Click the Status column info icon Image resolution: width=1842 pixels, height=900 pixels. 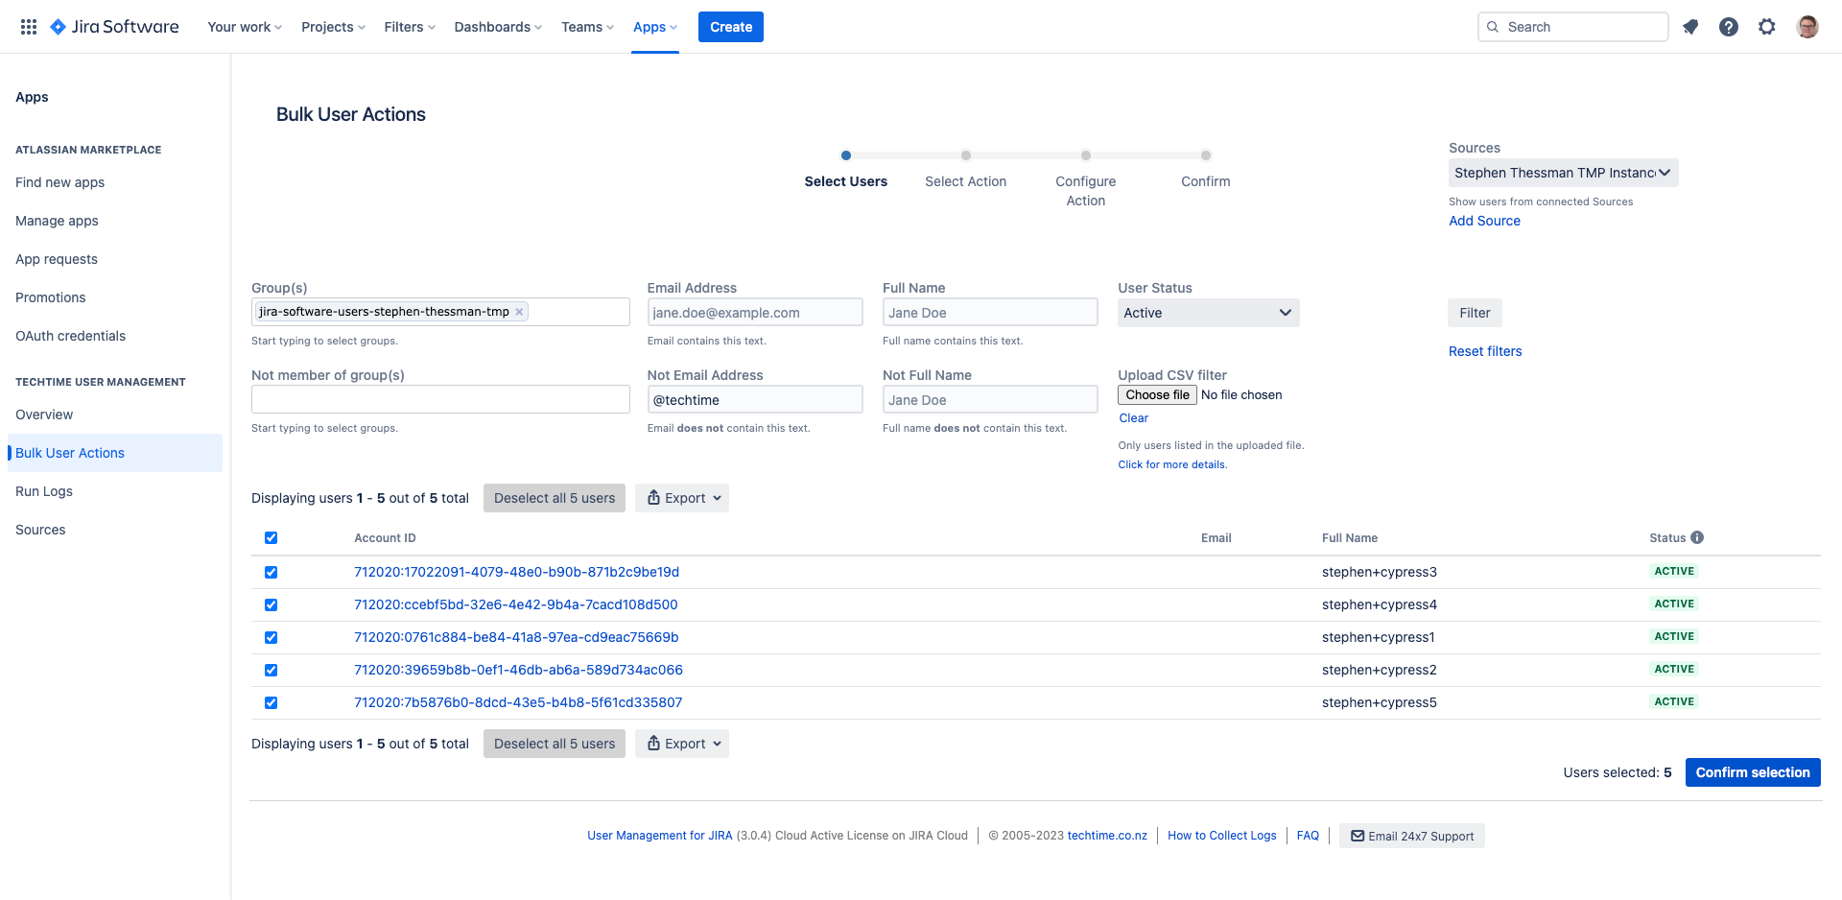pyautogui.click(x=1697, y=538)
